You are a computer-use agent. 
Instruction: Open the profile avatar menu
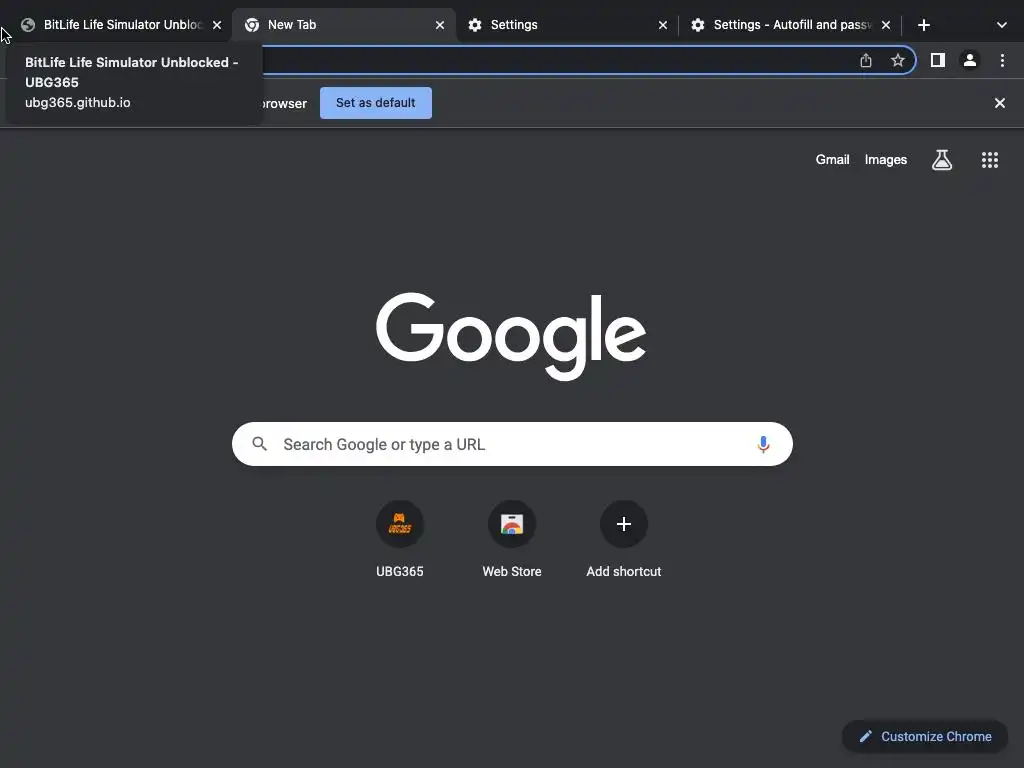(970, 61)
